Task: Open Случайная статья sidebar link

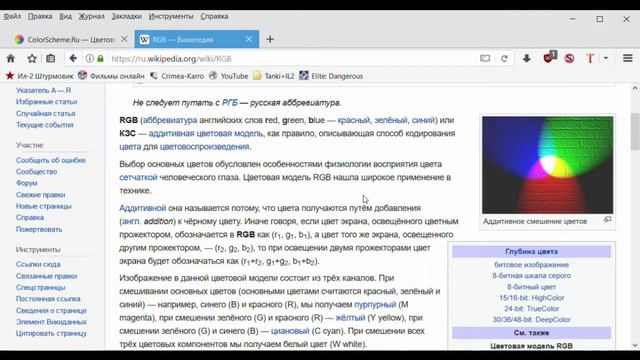Action: point(46,113)
